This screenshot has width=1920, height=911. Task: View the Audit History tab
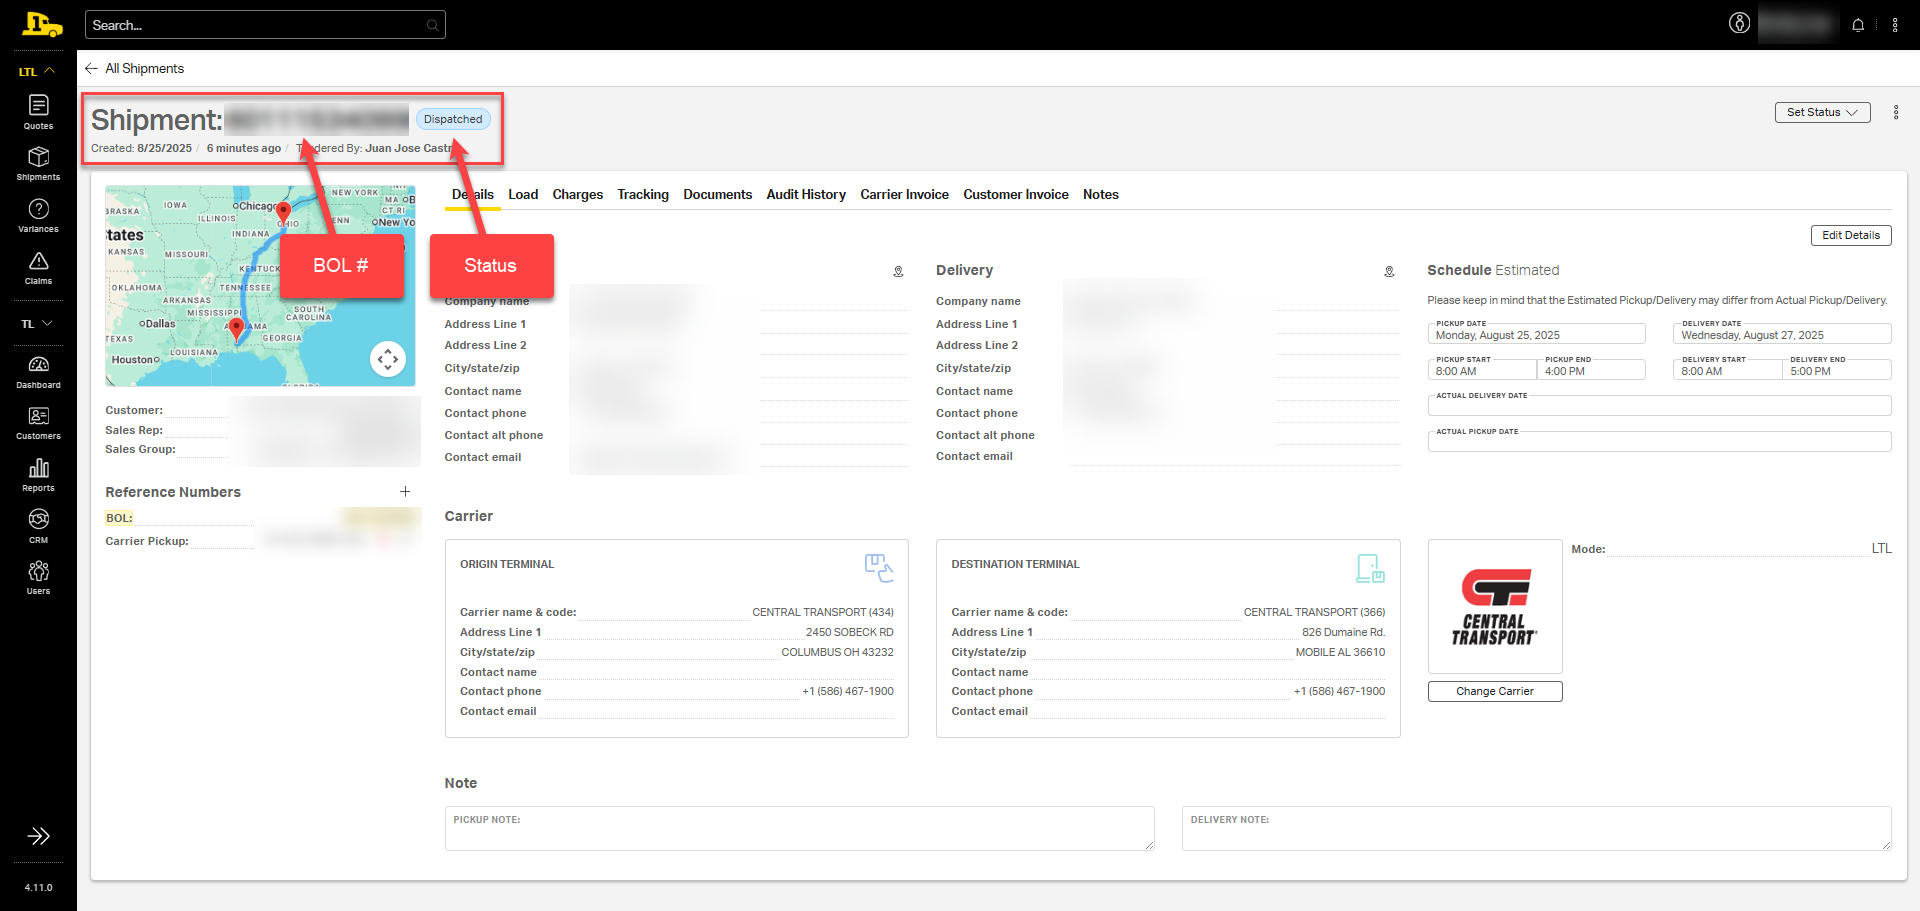pyautogui.click(x=806, y=194)
